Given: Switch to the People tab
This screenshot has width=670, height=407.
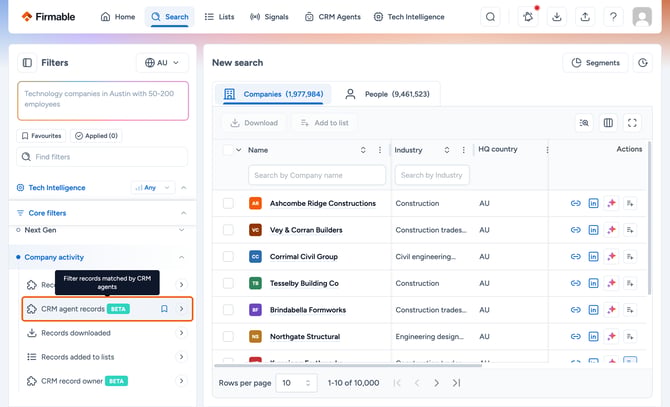Looking at the screenshot, I should (387, 94).
